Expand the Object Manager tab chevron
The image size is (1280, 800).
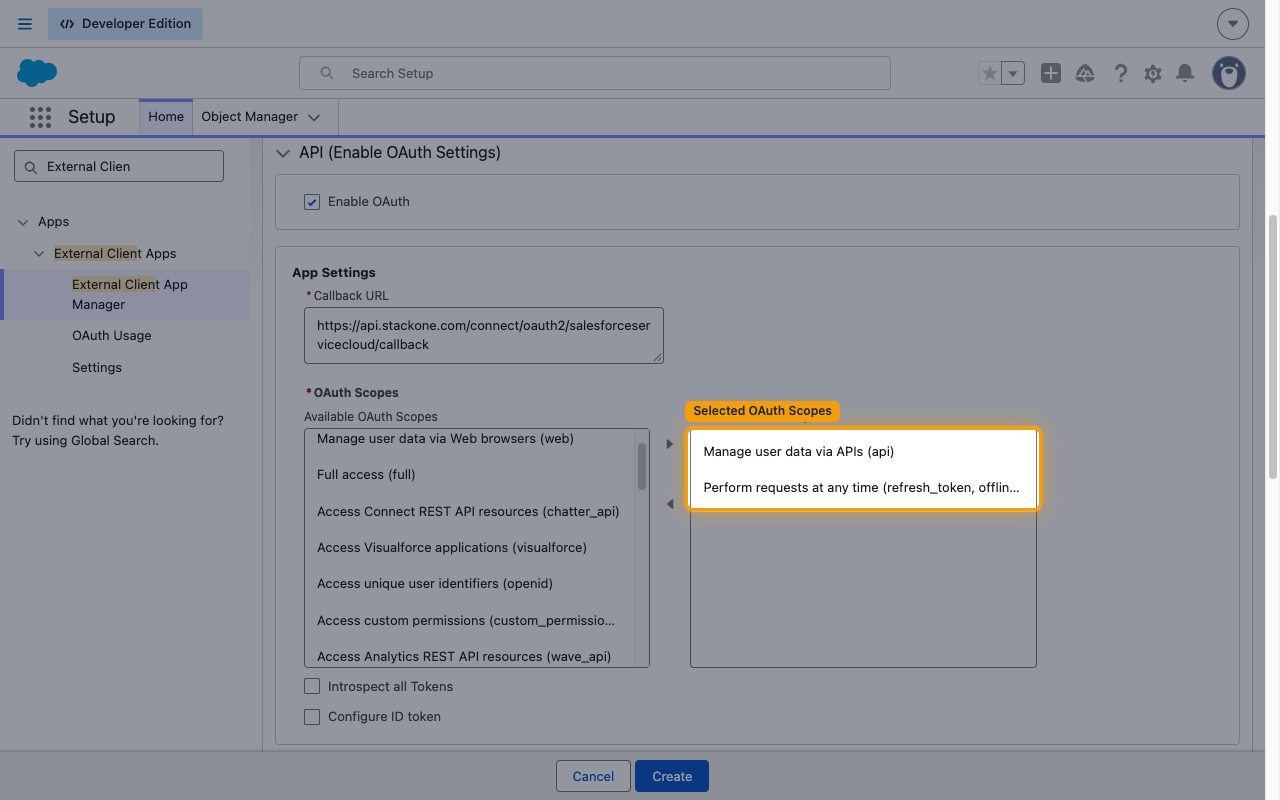coord(314,117)
